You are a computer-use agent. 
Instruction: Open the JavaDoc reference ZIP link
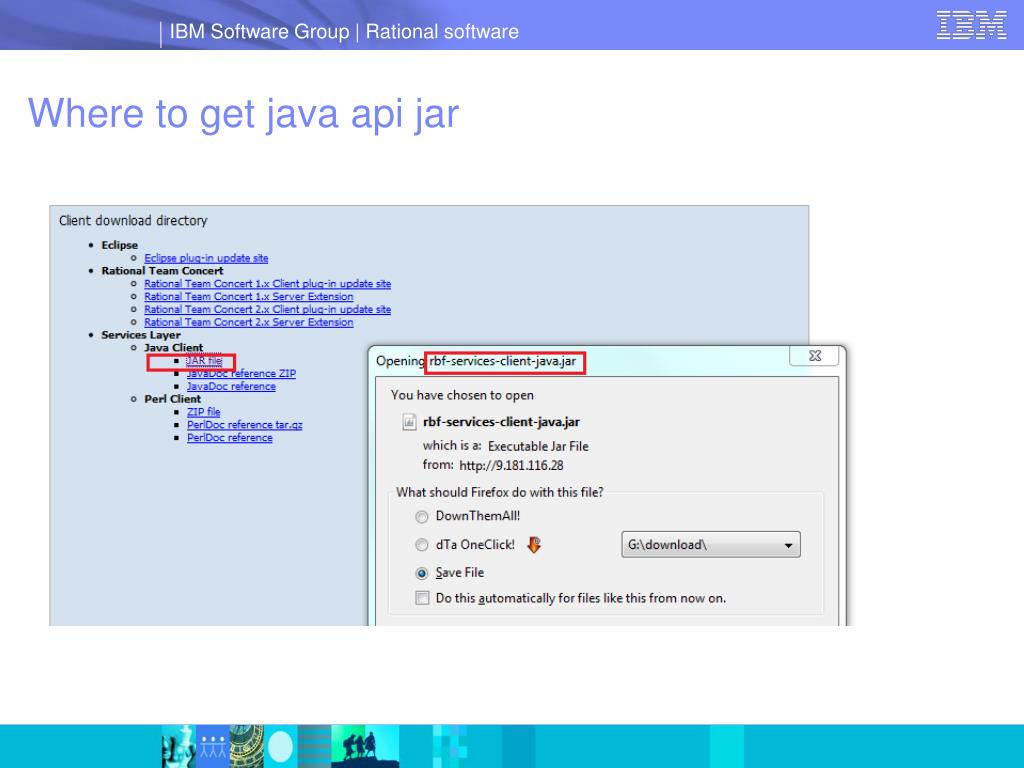[x=241, y=374]
